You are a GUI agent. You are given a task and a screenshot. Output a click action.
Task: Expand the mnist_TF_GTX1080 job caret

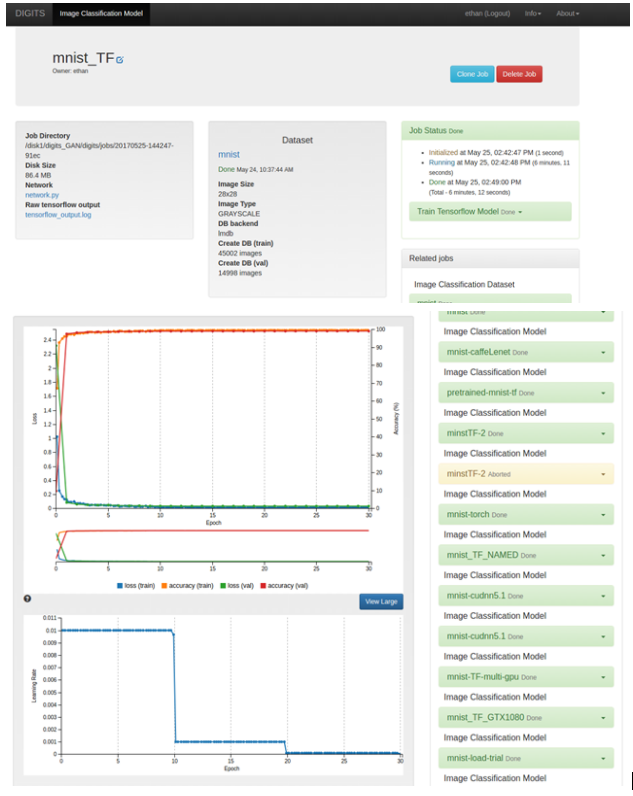click(603, 718)
